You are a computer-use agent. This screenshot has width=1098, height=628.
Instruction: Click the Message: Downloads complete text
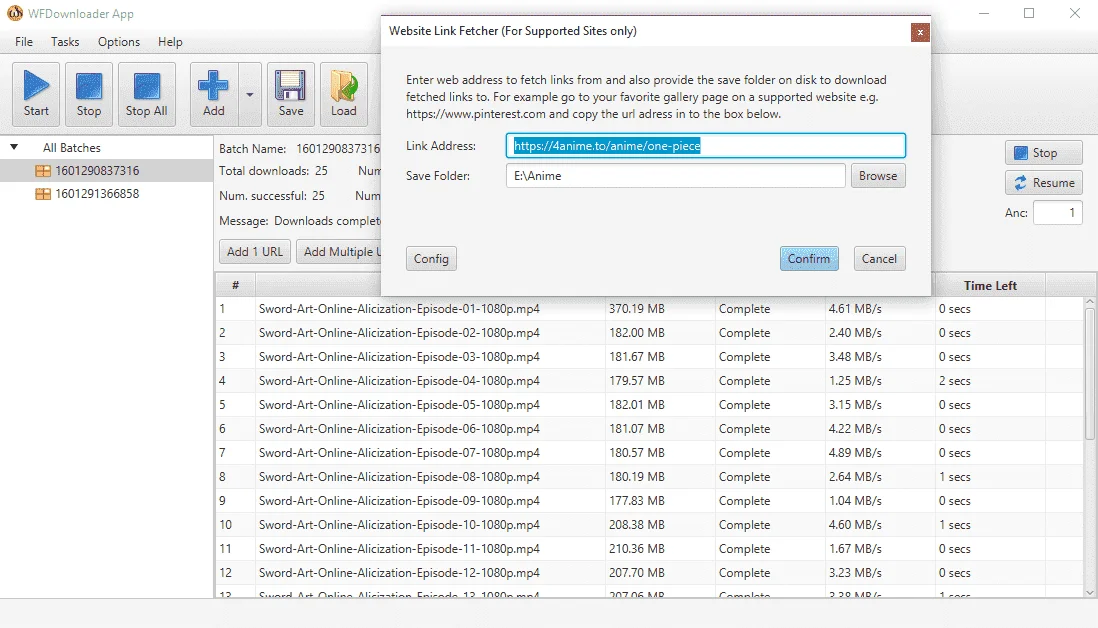click(x=300, y=221)
